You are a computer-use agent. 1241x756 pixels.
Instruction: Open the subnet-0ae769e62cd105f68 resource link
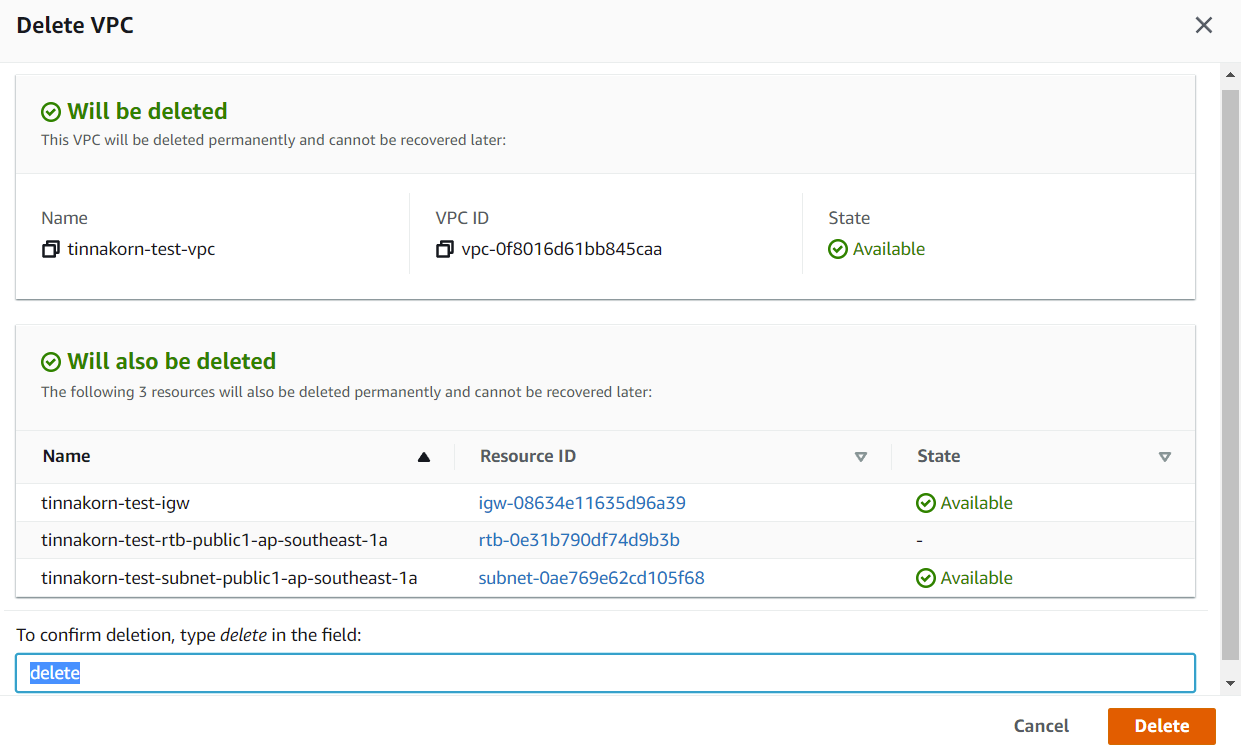[593, 577]
